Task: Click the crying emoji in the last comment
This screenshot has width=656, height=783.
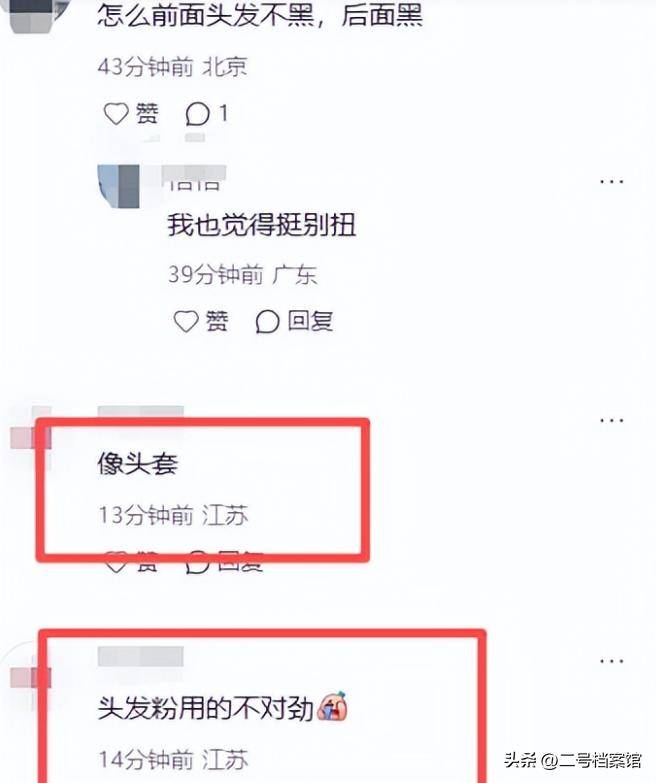Action: pos(333,706)
